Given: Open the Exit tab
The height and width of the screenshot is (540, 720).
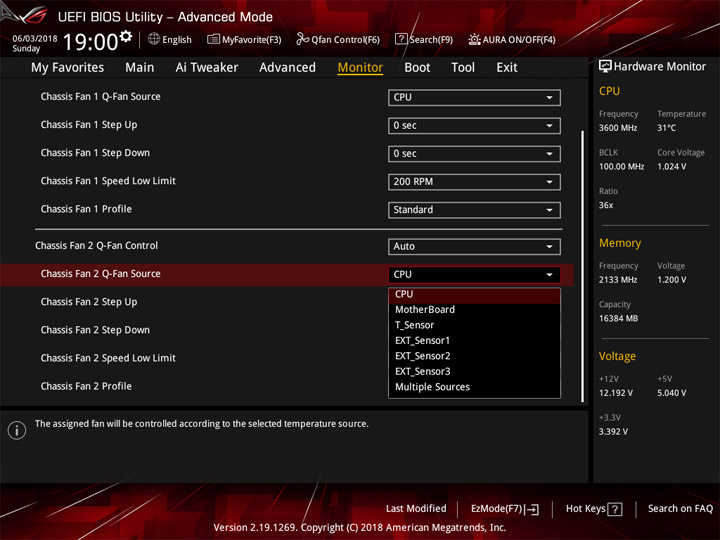Looking at the screenshot, I should [507, 68].
